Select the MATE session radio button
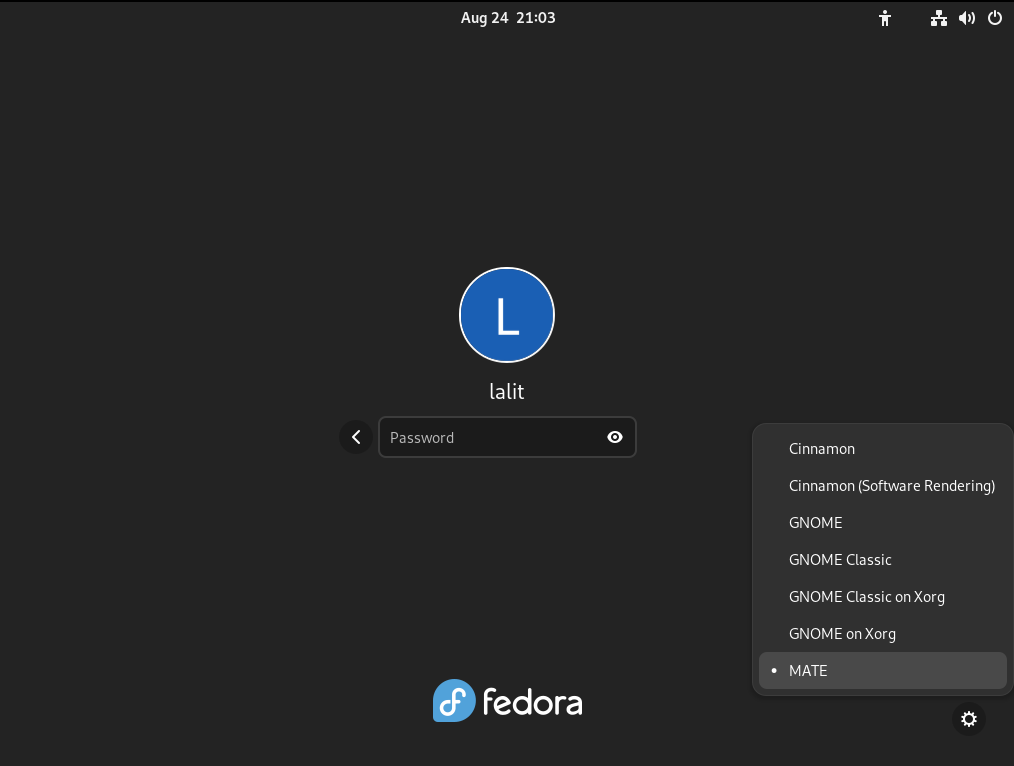 [x=774, y=670]
